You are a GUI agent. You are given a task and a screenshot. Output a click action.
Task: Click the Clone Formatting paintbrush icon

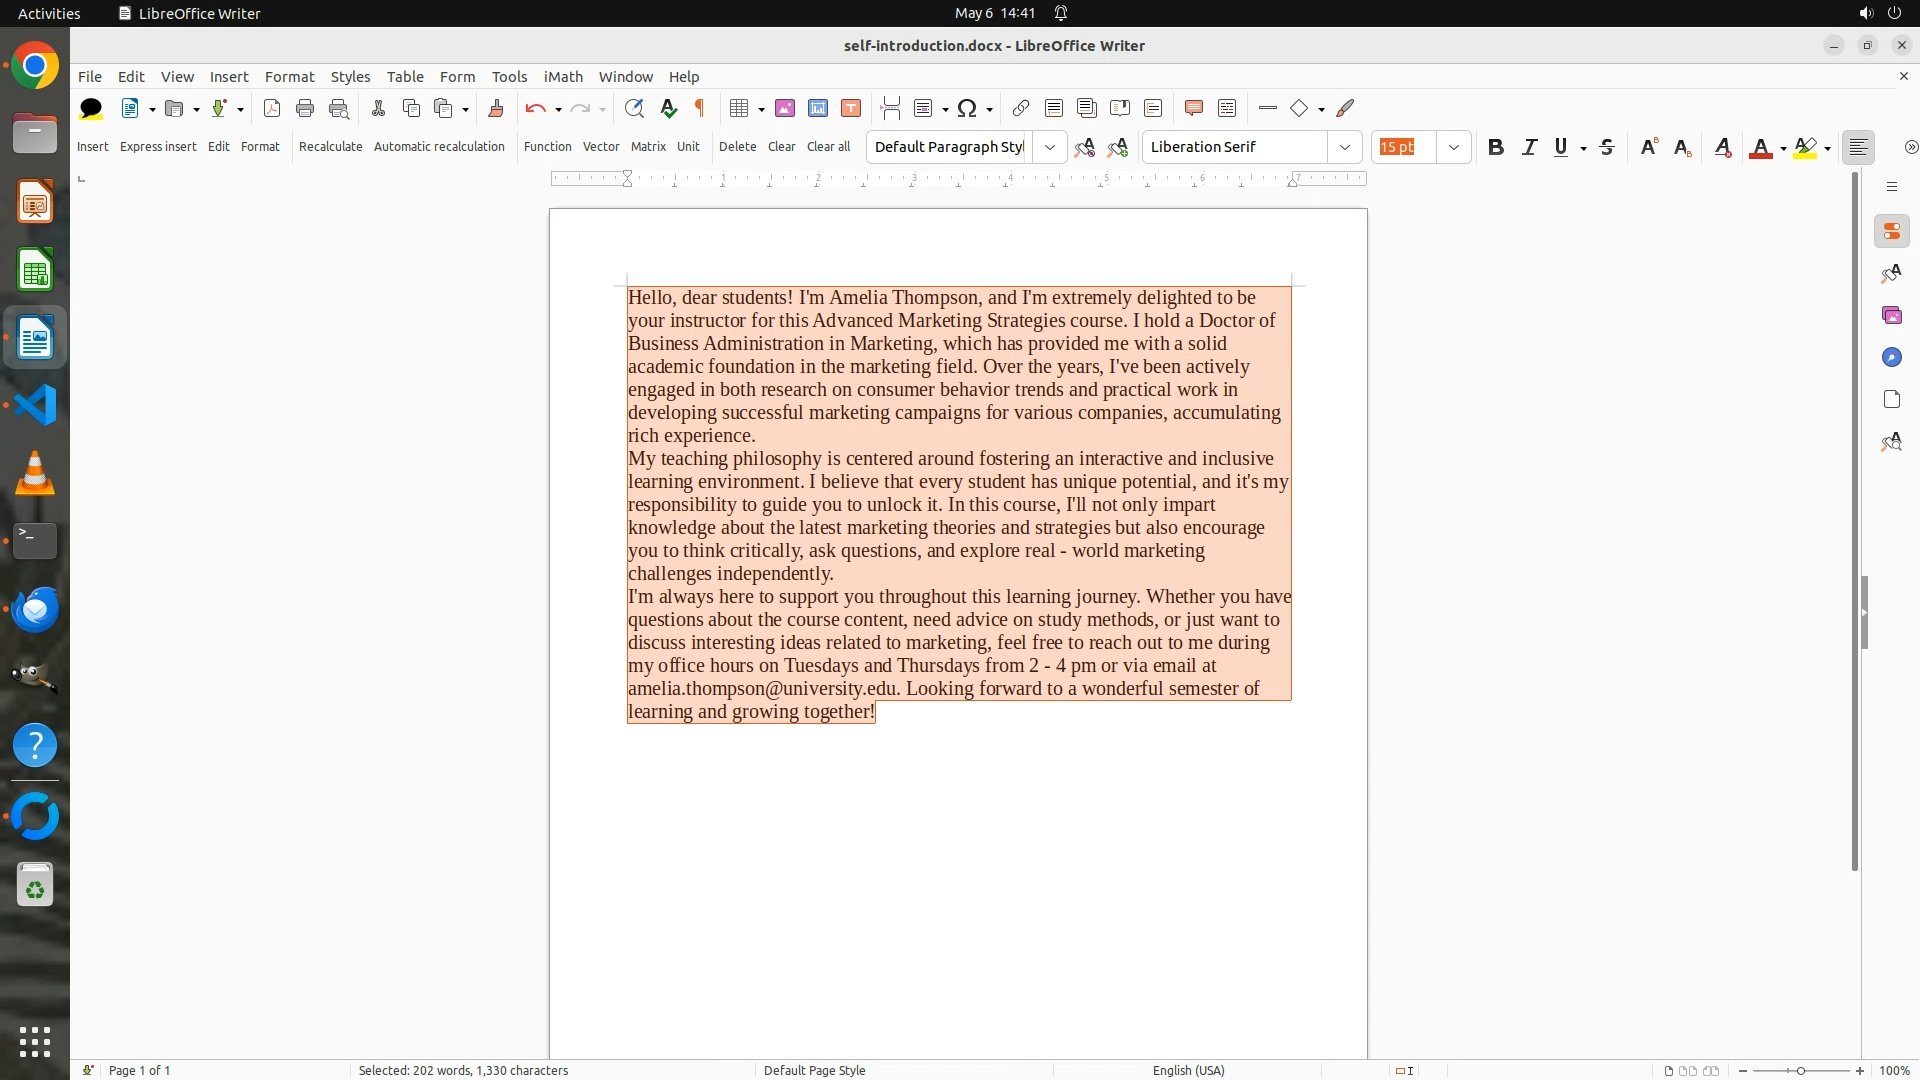point(495,108)
